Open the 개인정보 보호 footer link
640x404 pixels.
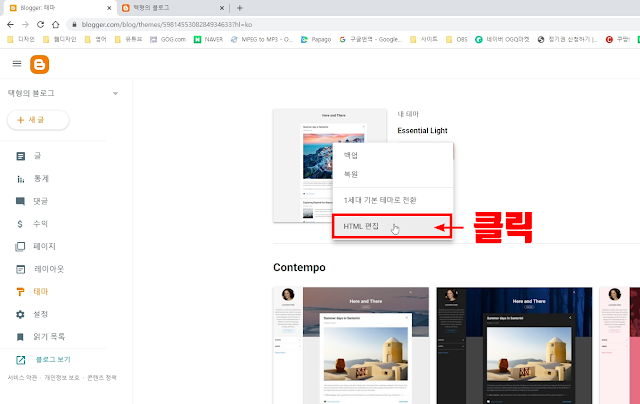[62, 377]
